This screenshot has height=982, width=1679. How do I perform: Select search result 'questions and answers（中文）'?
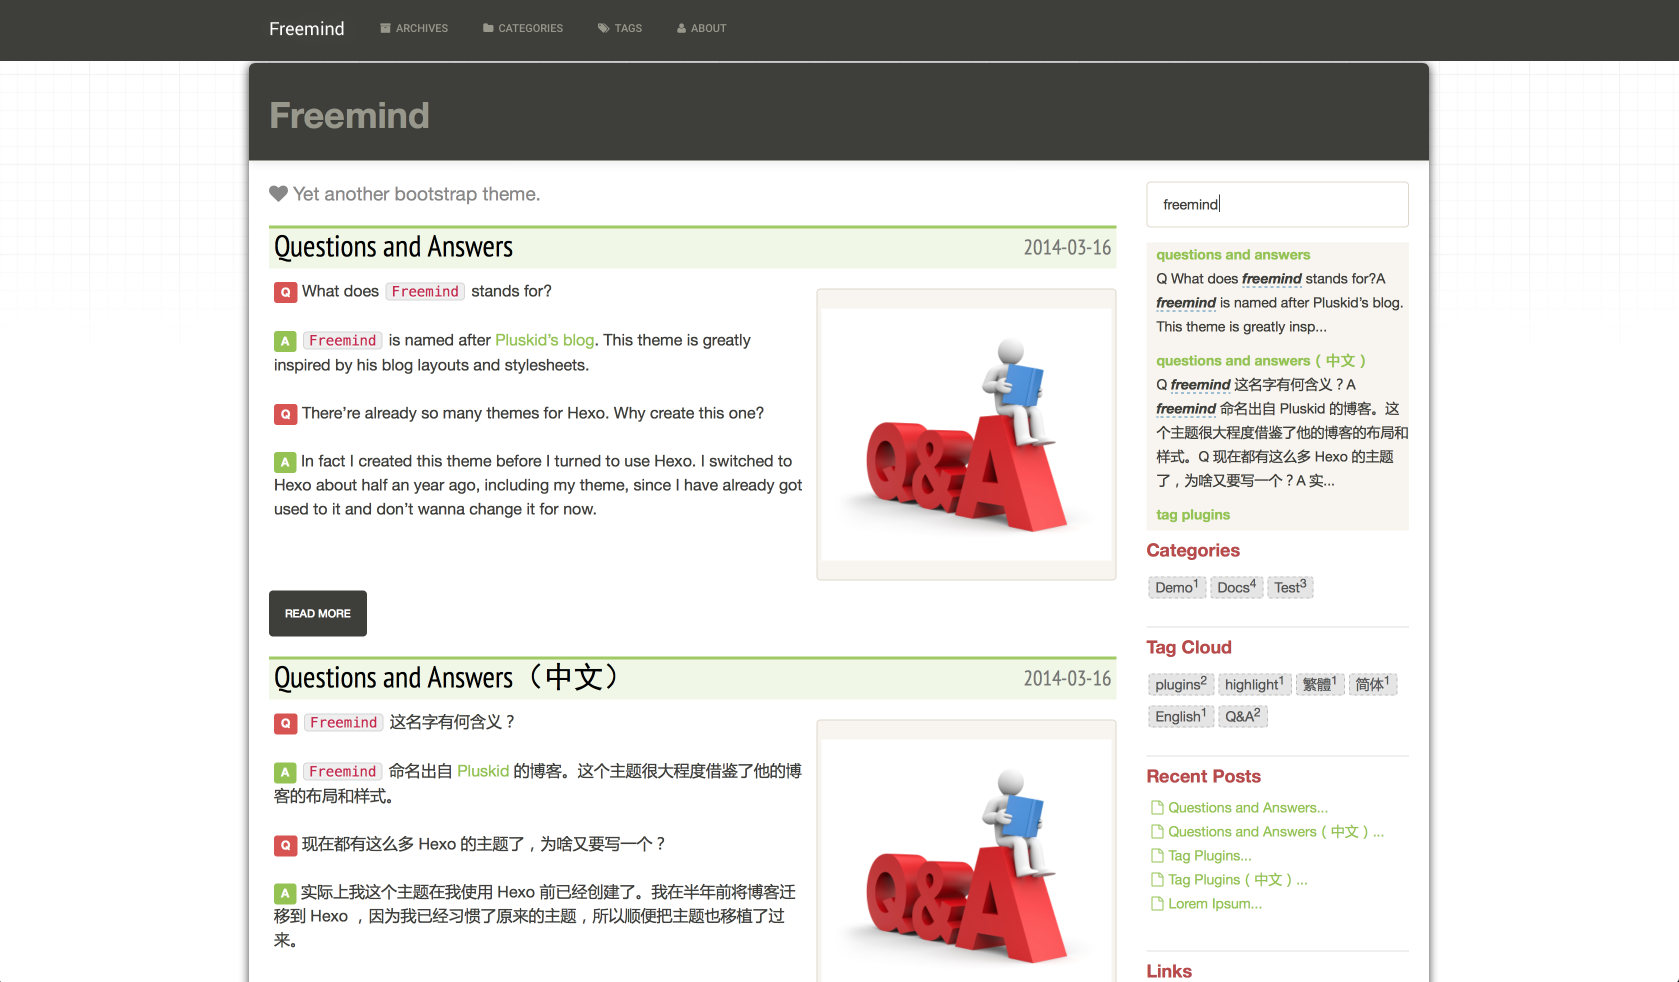point(1261,361)
